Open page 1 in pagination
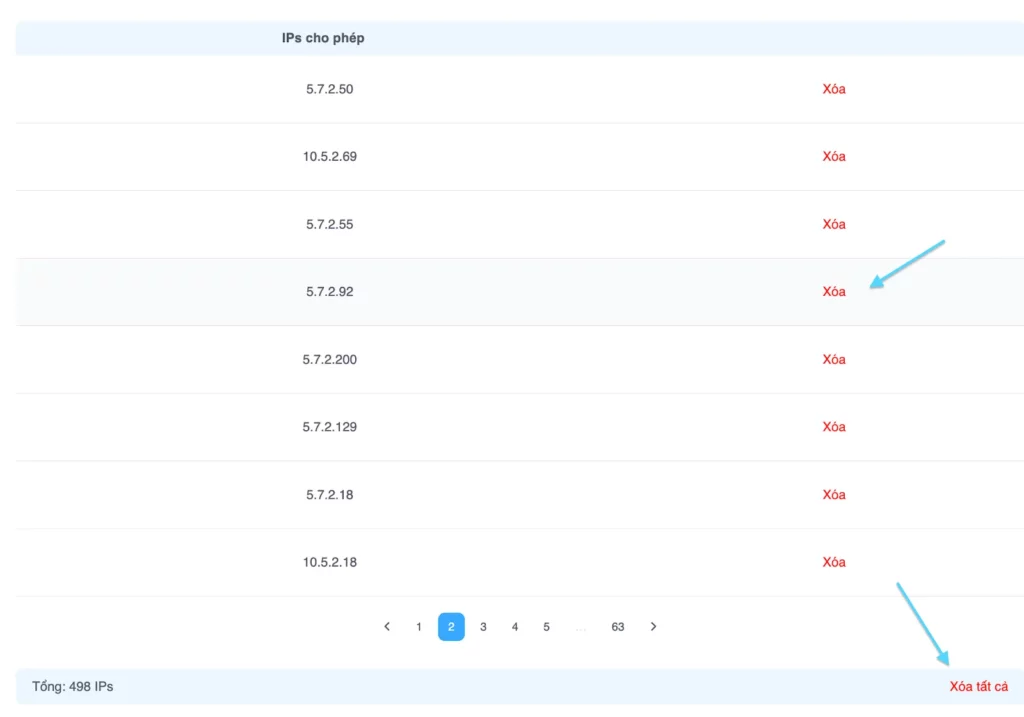The width and height of the screenshot is (1024, 717). (x=419, y=627)
